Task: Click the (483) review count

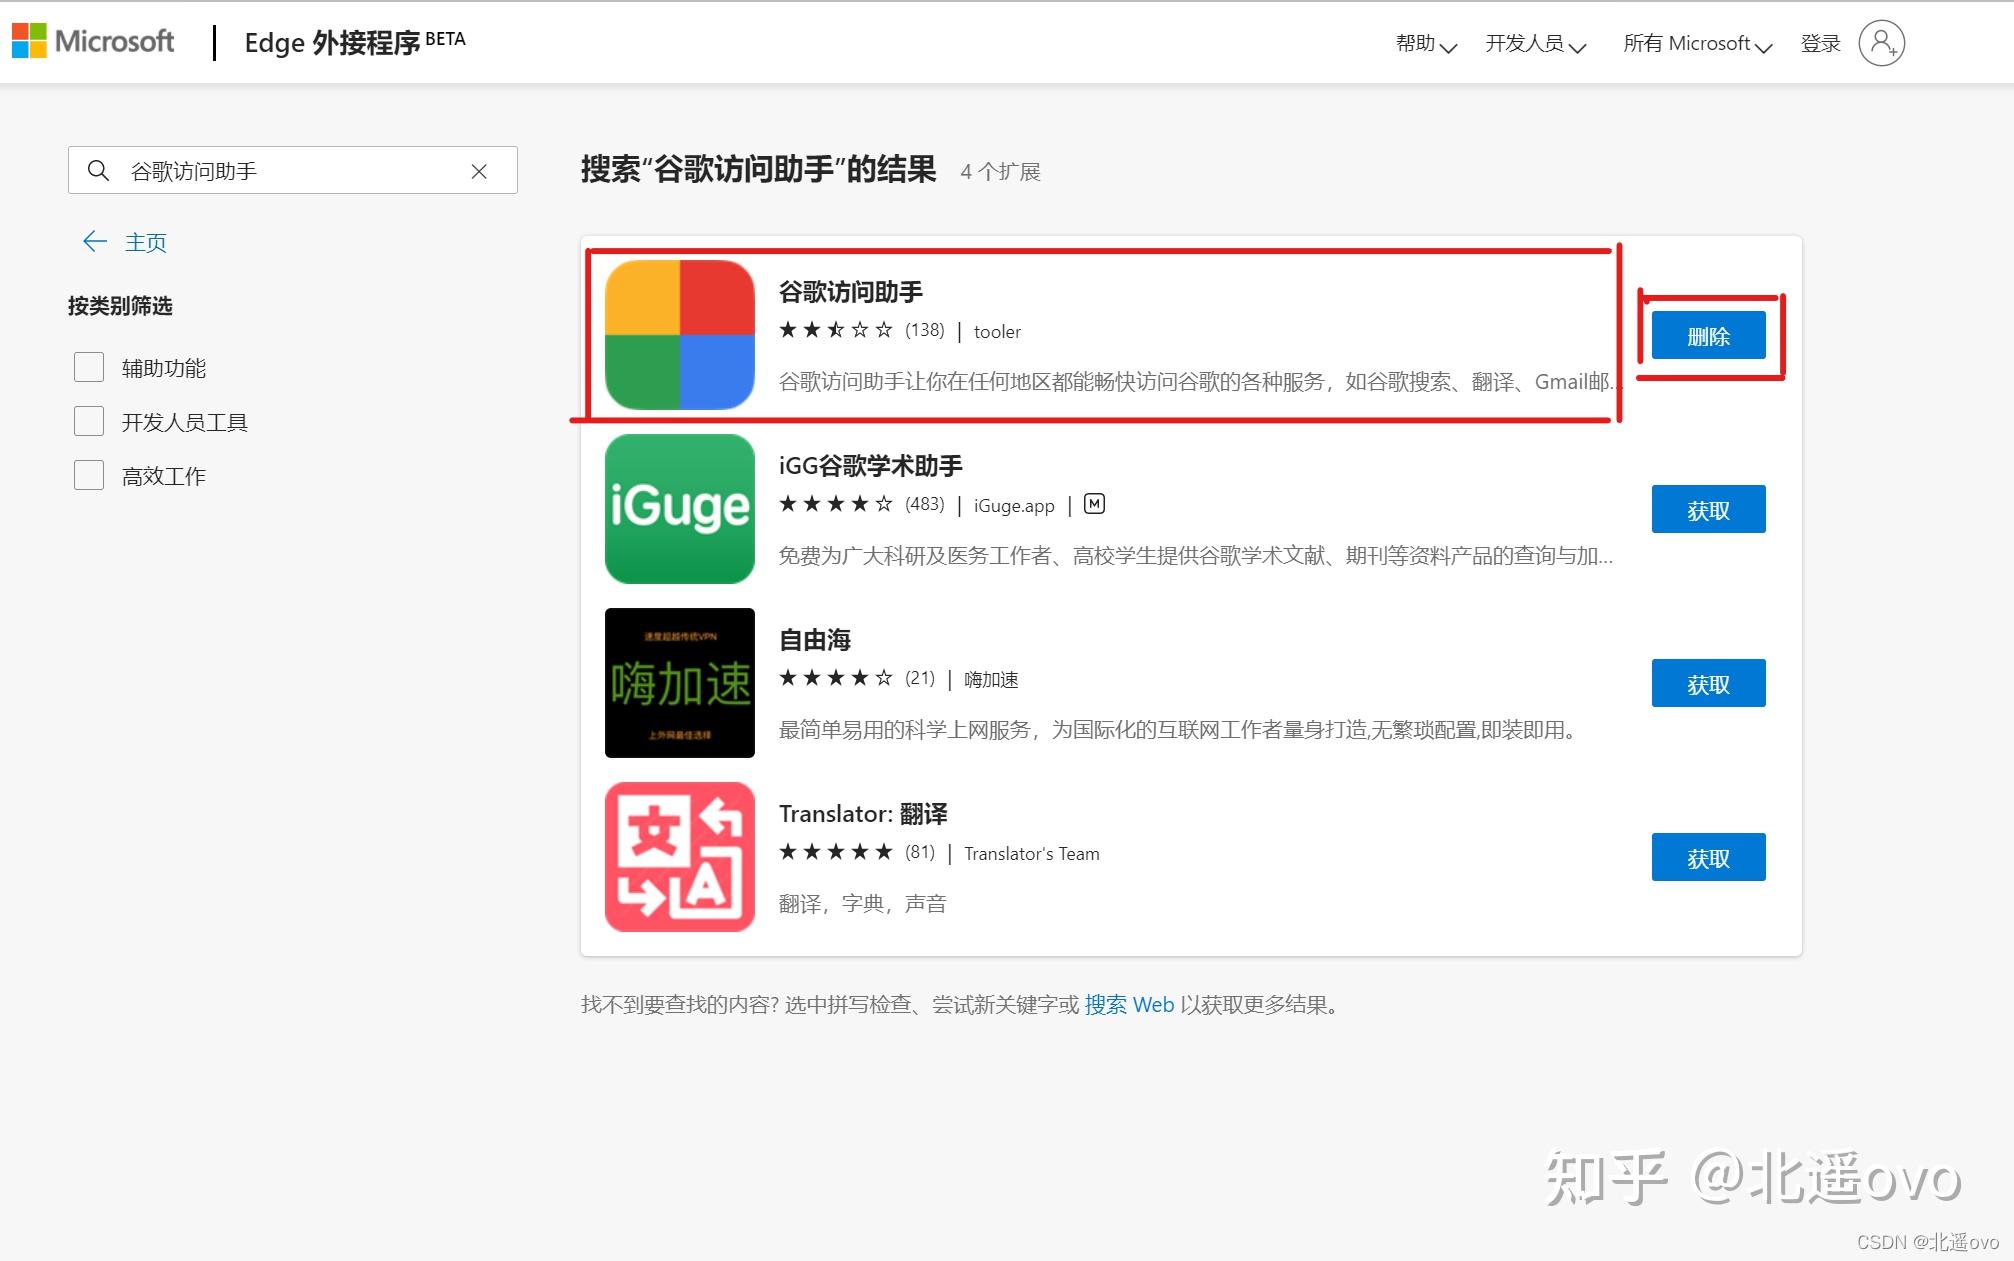Action: point(925,504)
